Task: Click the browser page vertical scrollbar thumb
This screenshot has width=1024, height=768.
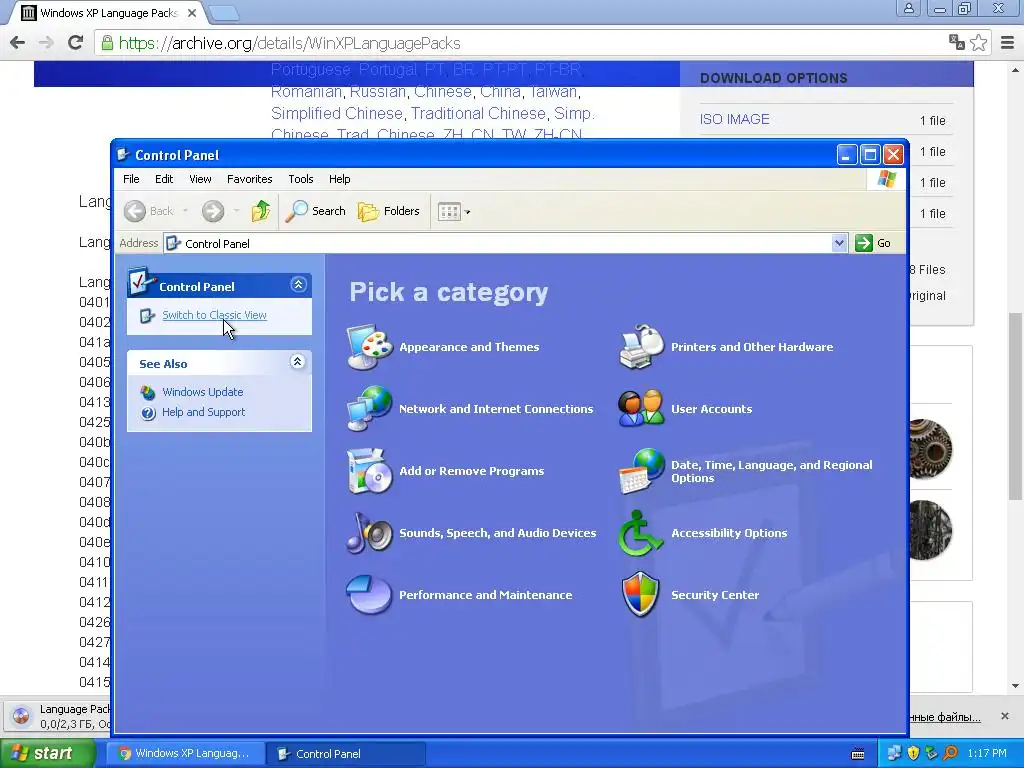Action: click(x=1016, y=406)
